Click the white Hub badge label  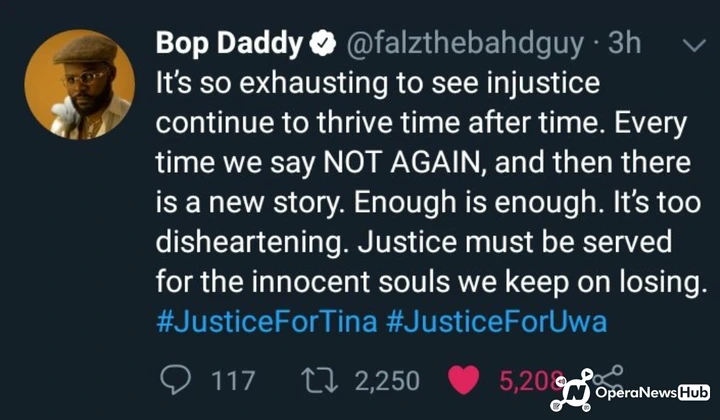click(694, 393)
